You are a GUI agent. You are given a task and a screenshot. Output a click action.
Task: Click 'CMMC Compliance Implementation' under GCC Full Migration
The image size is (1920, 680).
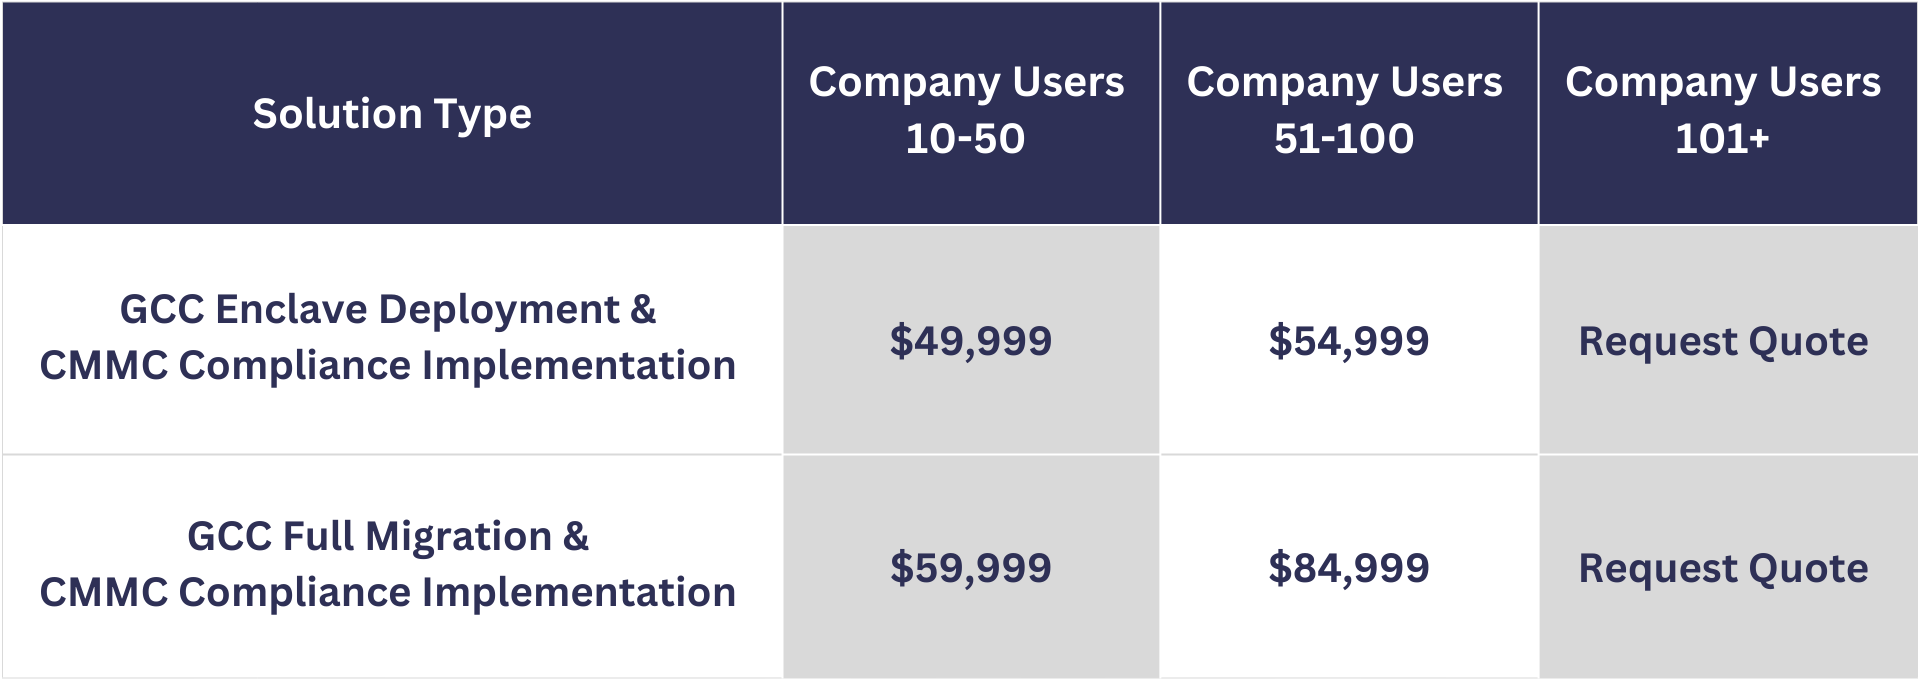pos(388,593)
